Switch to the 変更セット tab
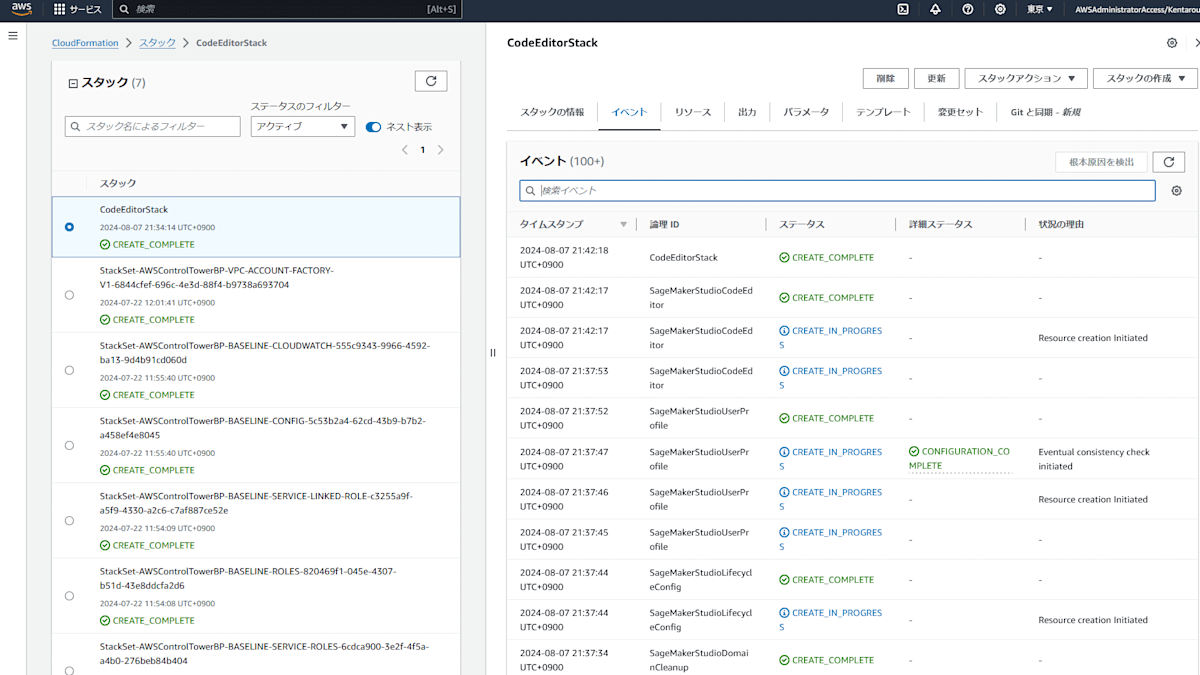Screen dimensions: 1200x675 tap(960, 112)
